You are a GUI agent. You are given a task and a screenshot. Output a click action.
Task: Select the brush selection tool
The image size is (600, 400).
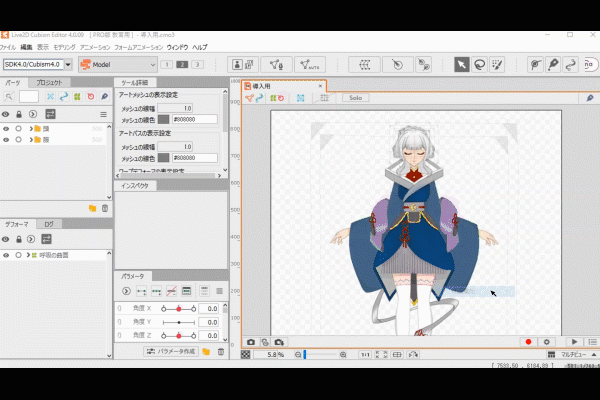coord(497,65)
